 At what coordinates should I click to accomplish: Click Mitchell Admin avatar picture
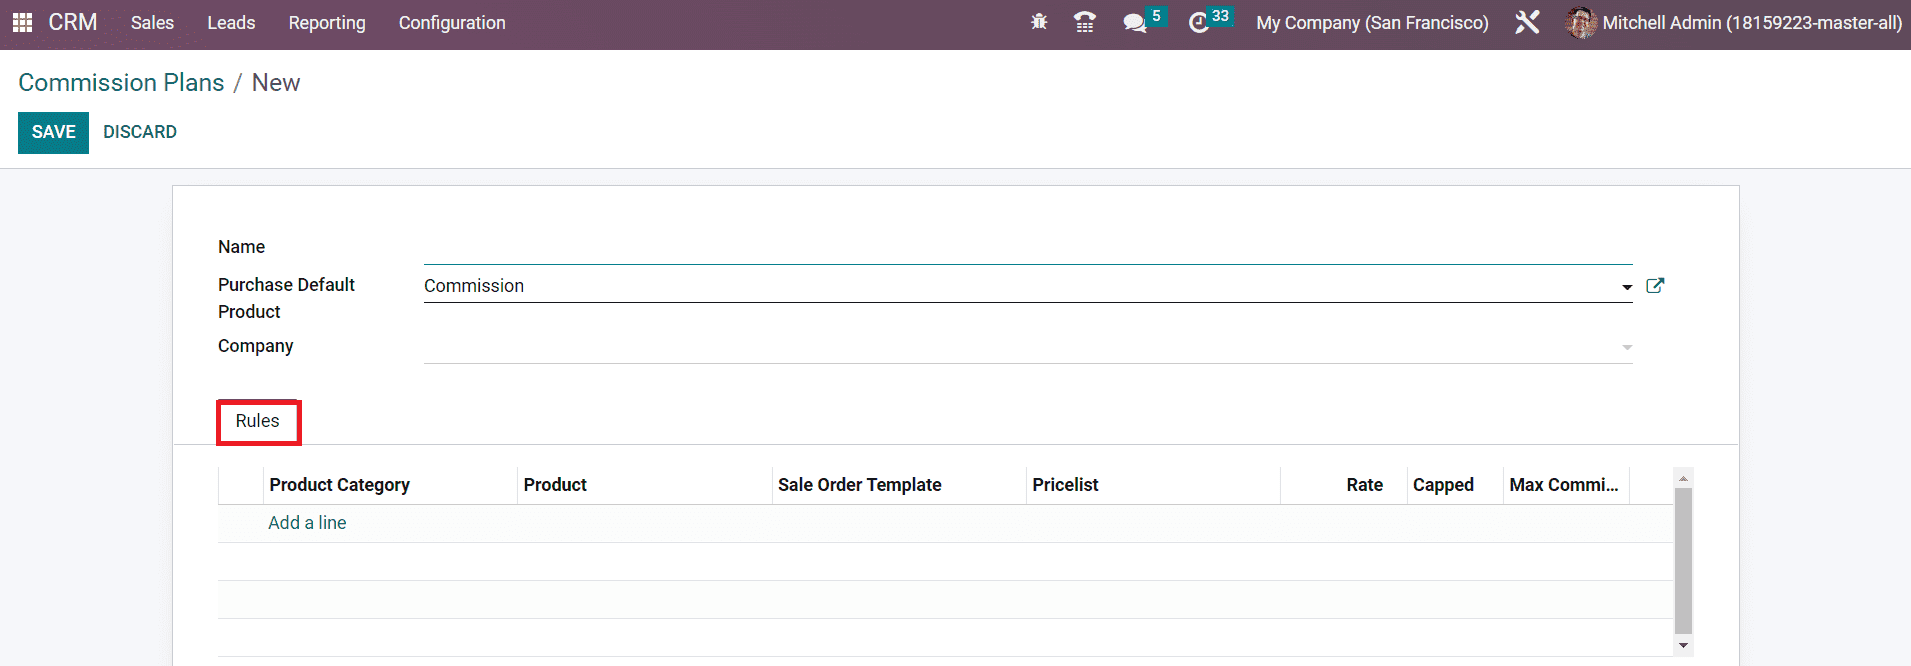1581,22
